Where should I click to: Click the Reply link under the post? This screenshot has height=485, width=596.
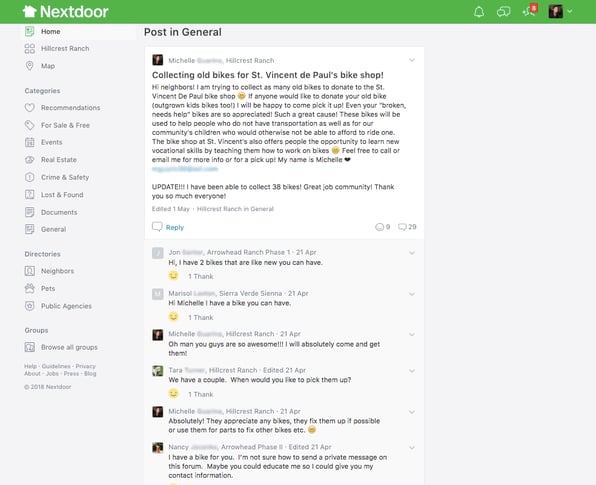tap(175, 227)
